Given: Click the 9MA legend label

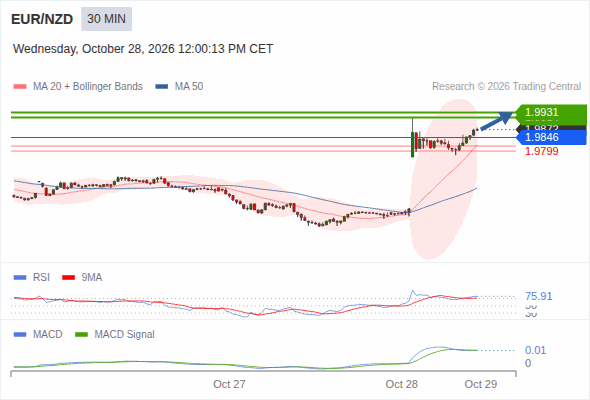Looking at the screenshot, I should (92, 278).
